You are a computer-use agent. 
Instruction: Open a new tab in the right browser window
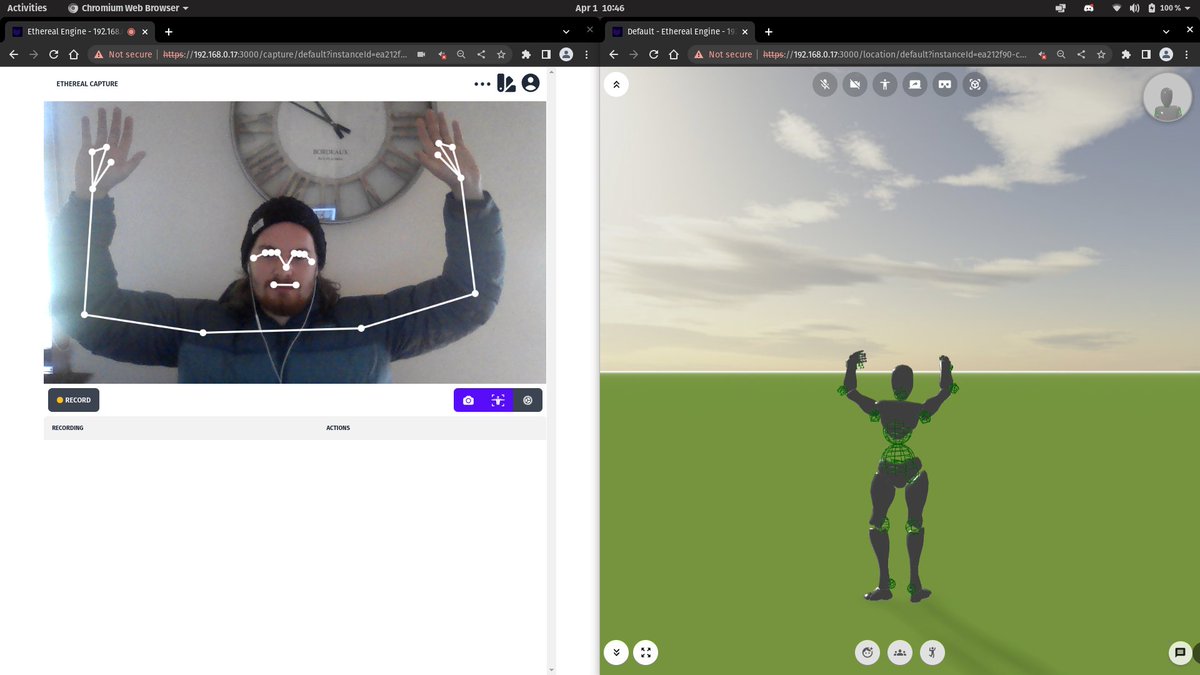click(768, 31)
